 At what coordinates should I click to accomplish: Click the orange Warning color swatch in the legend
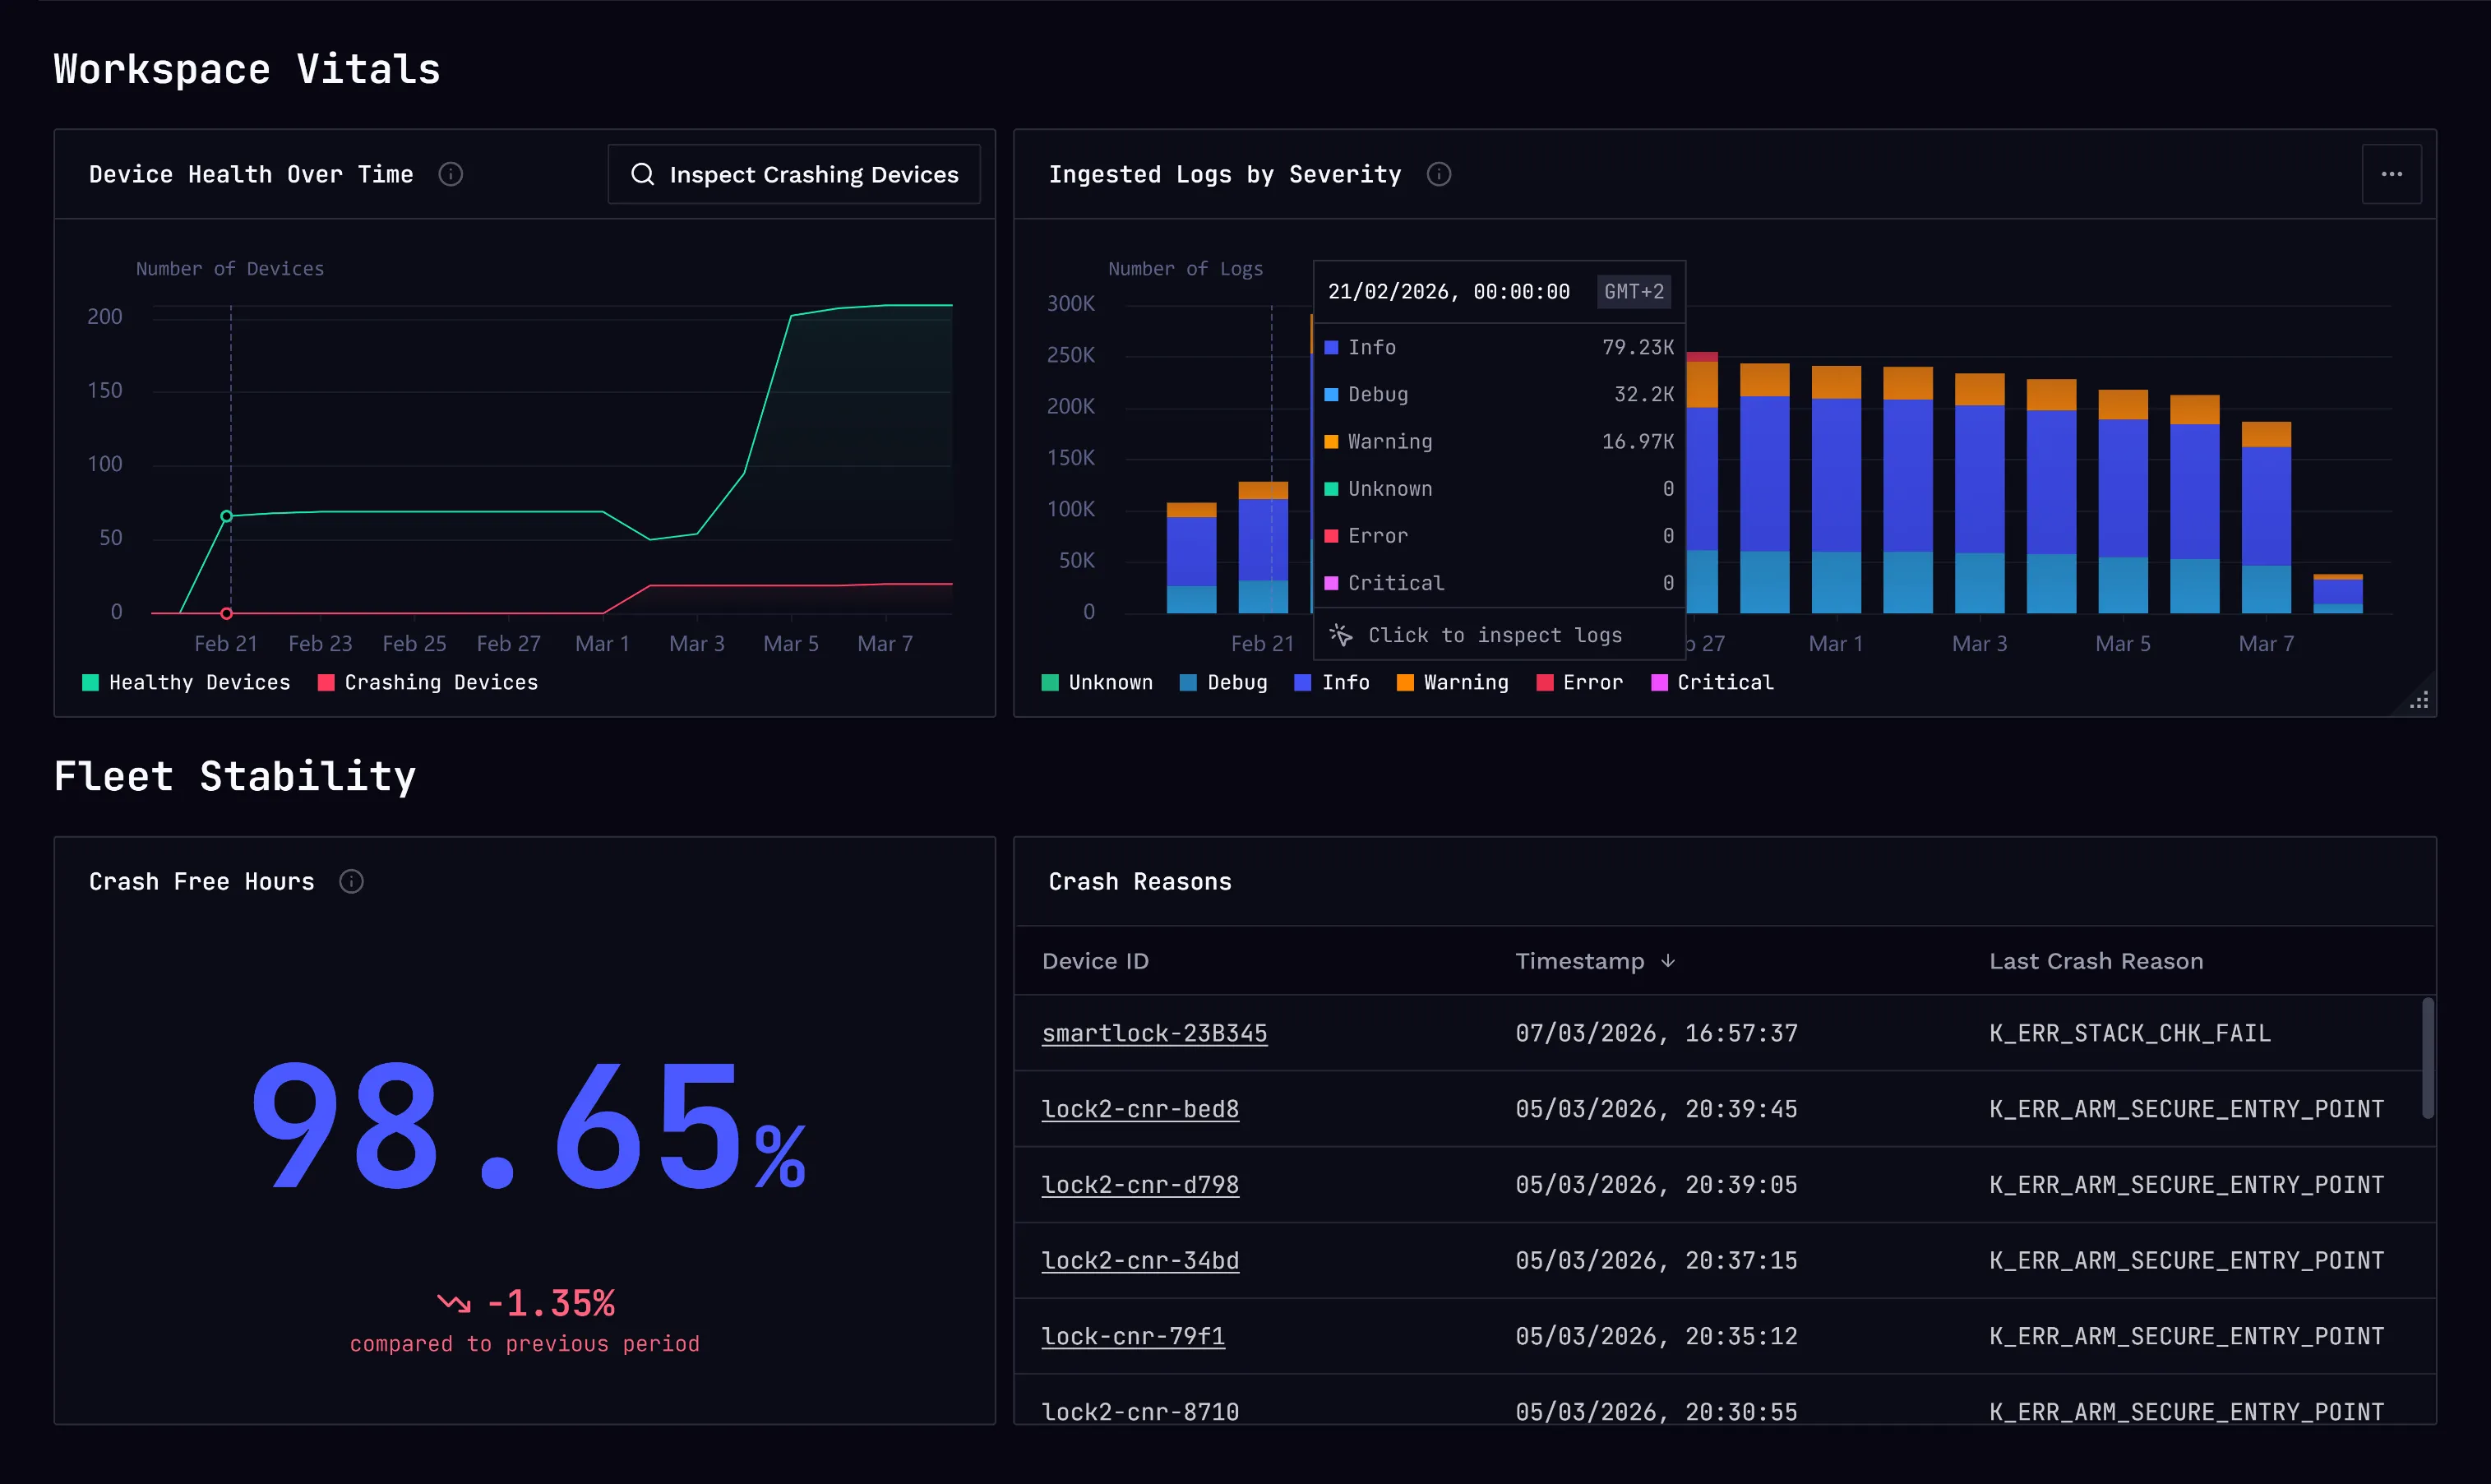pos(1406,682)
